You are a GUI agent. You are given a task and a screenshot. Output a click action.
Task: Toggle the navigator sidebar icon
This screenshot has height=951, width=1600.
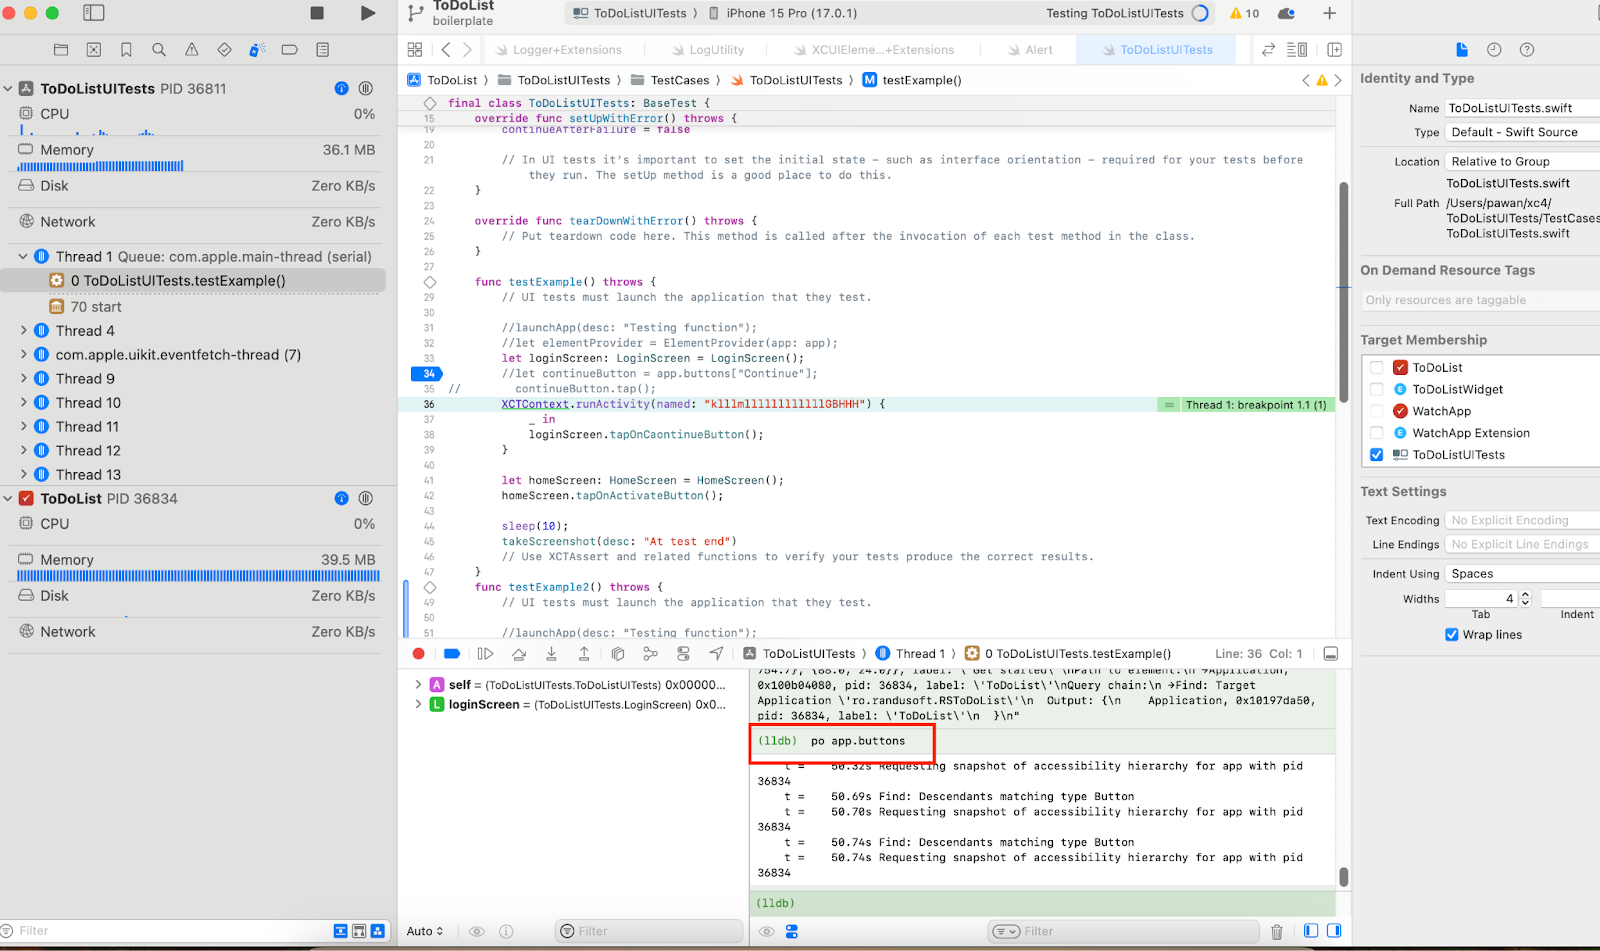pos(94,13)
